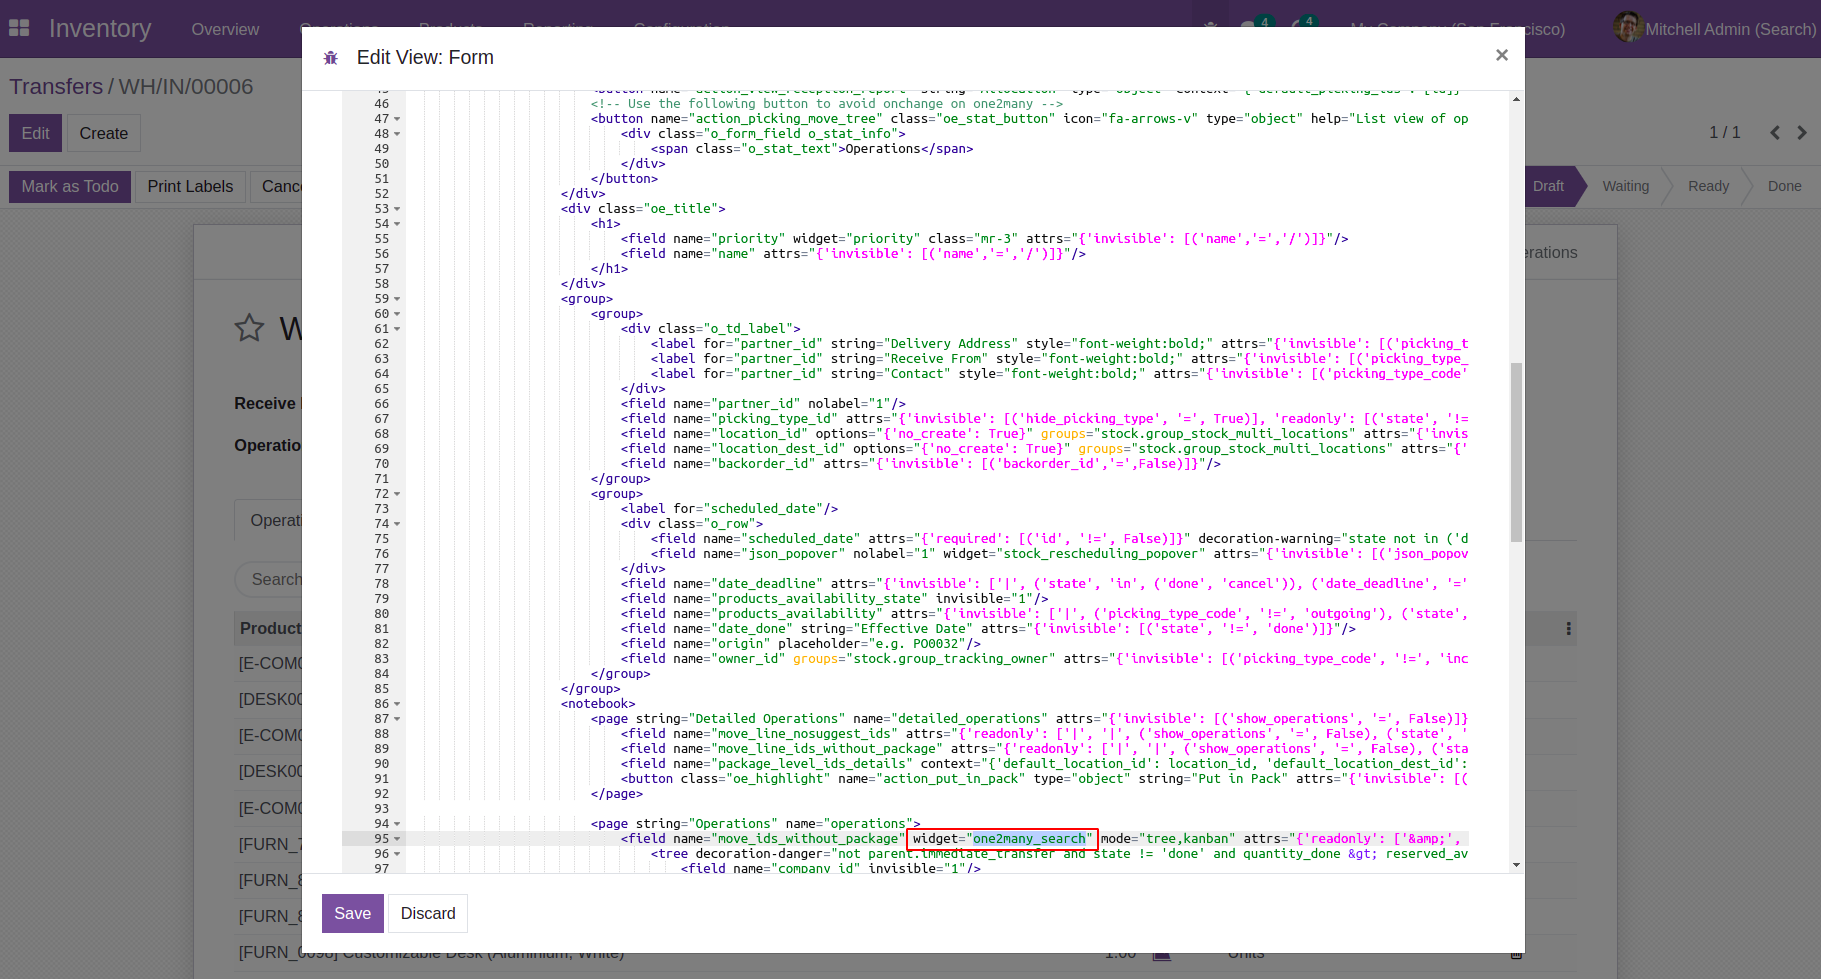Go to next record pager arrow

pos(1802,132)
